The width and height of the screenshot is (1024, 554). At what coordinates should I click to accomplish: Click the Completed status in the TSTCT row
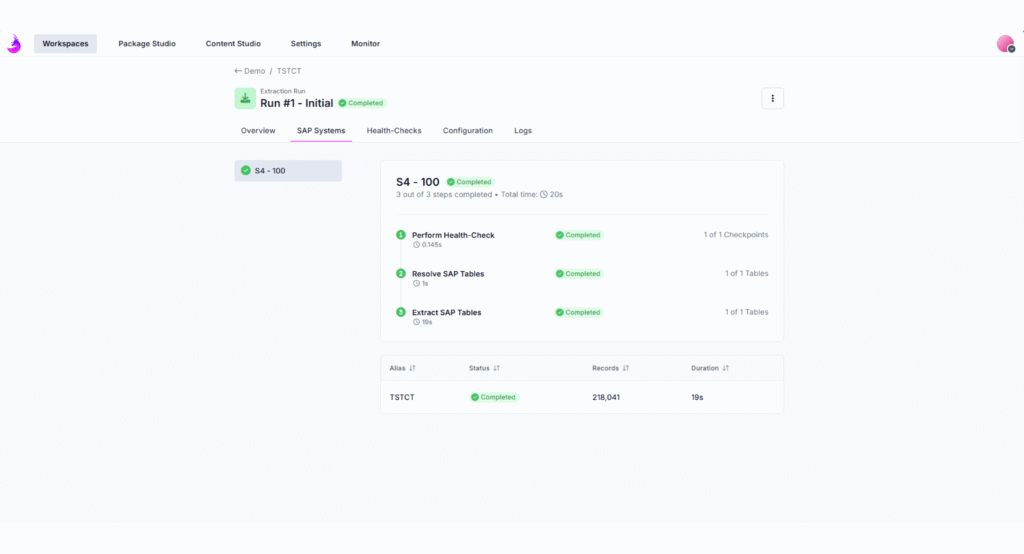(x=494, y=397)
